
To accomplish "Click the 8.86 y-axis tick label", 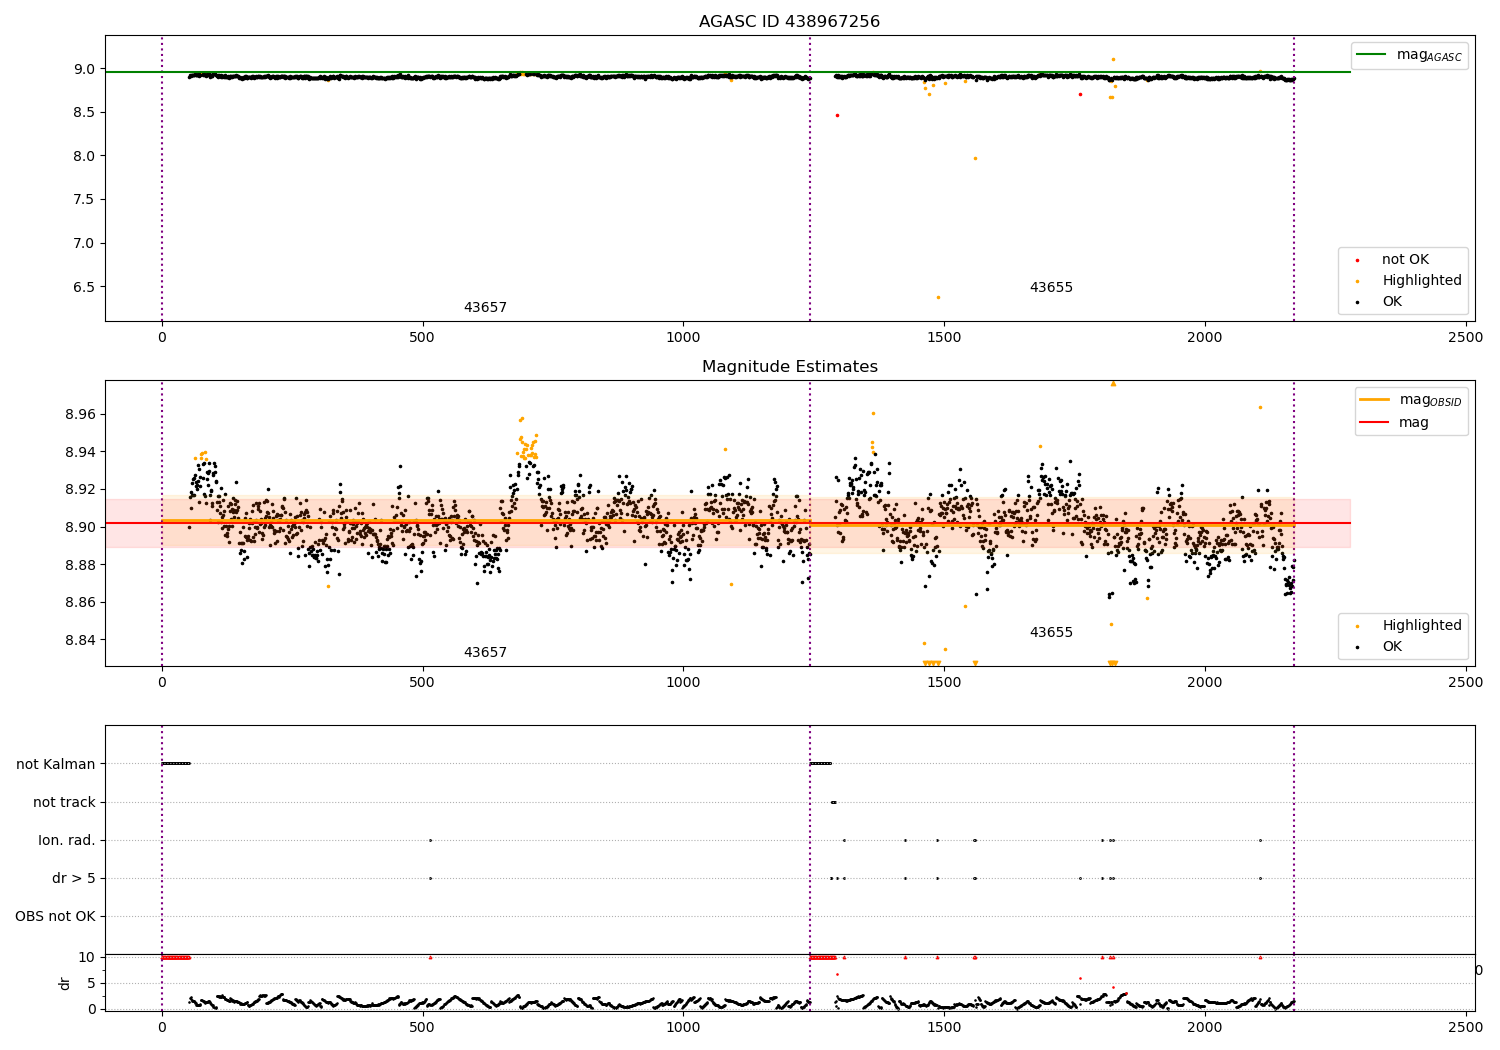I will coord(81,602).
